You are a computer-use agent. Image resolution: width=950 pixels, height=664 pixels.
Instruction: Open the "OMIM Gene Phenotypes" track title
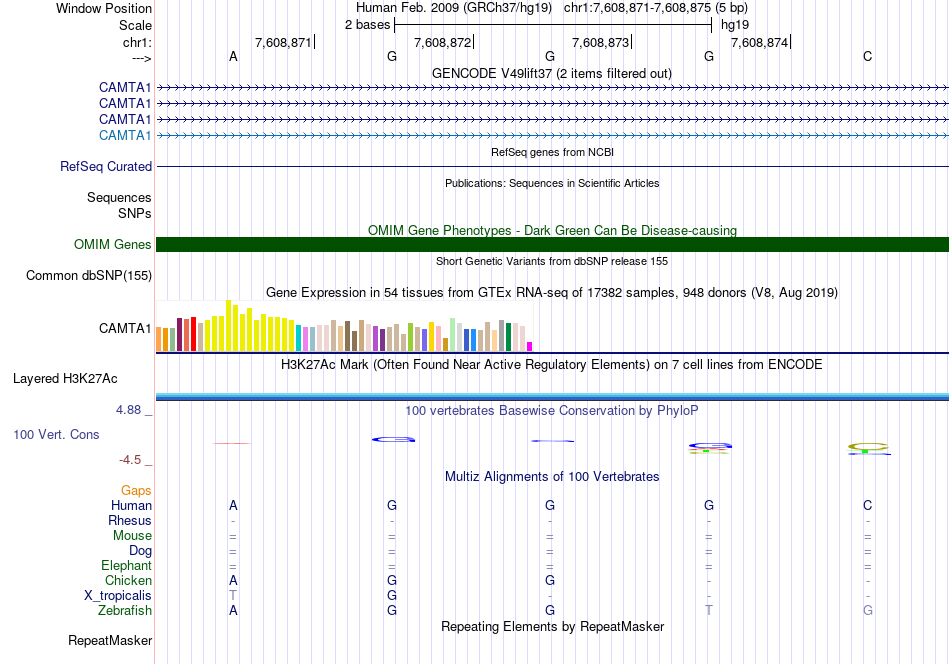click(x=552, y=231)
